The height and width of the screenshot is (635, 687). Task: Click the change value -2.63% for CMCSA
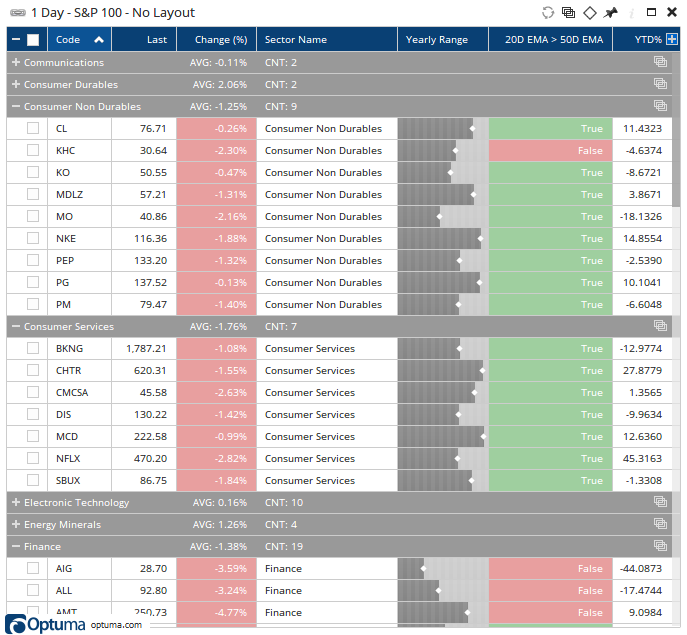pos(216,392)
